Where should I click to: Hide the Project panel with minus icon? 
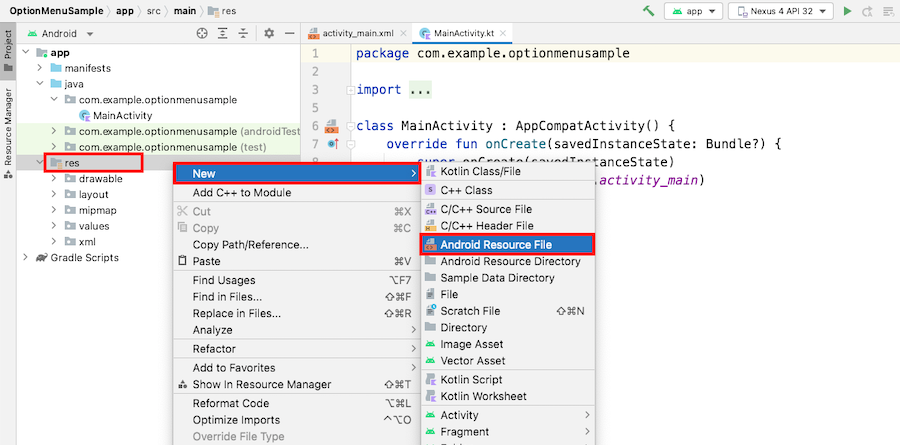pos(289,33)
